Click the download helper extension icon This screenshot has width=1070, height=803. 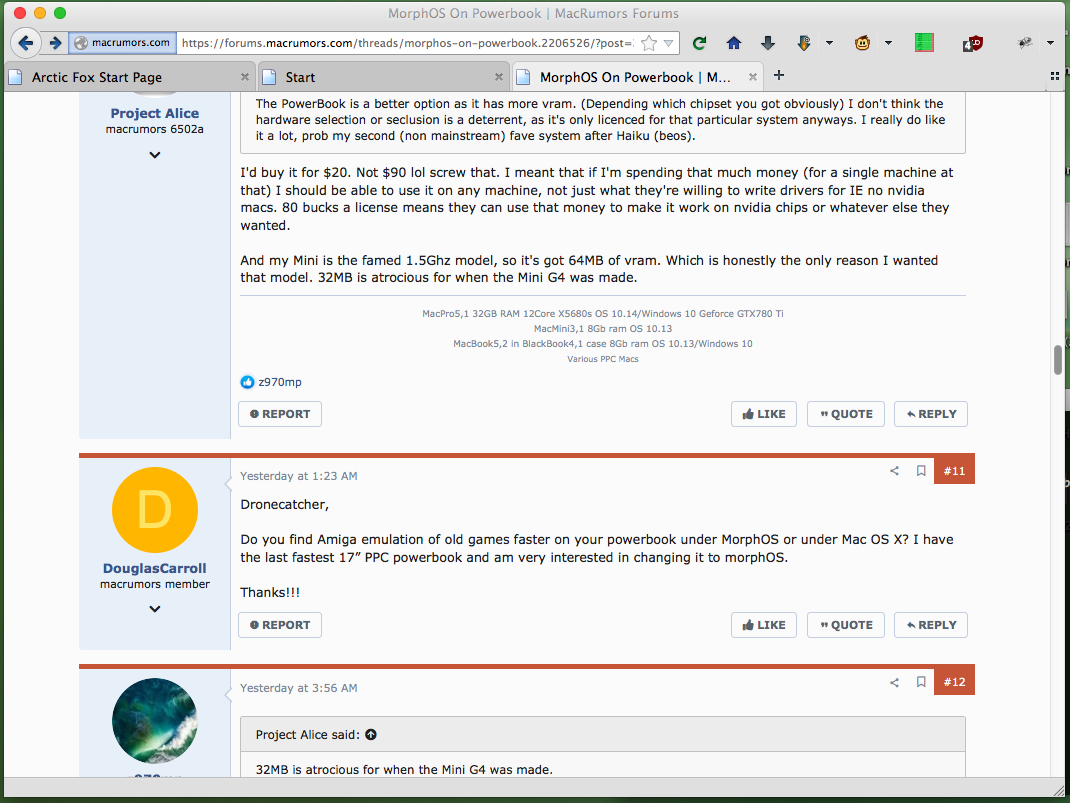[x=804, y=43]
